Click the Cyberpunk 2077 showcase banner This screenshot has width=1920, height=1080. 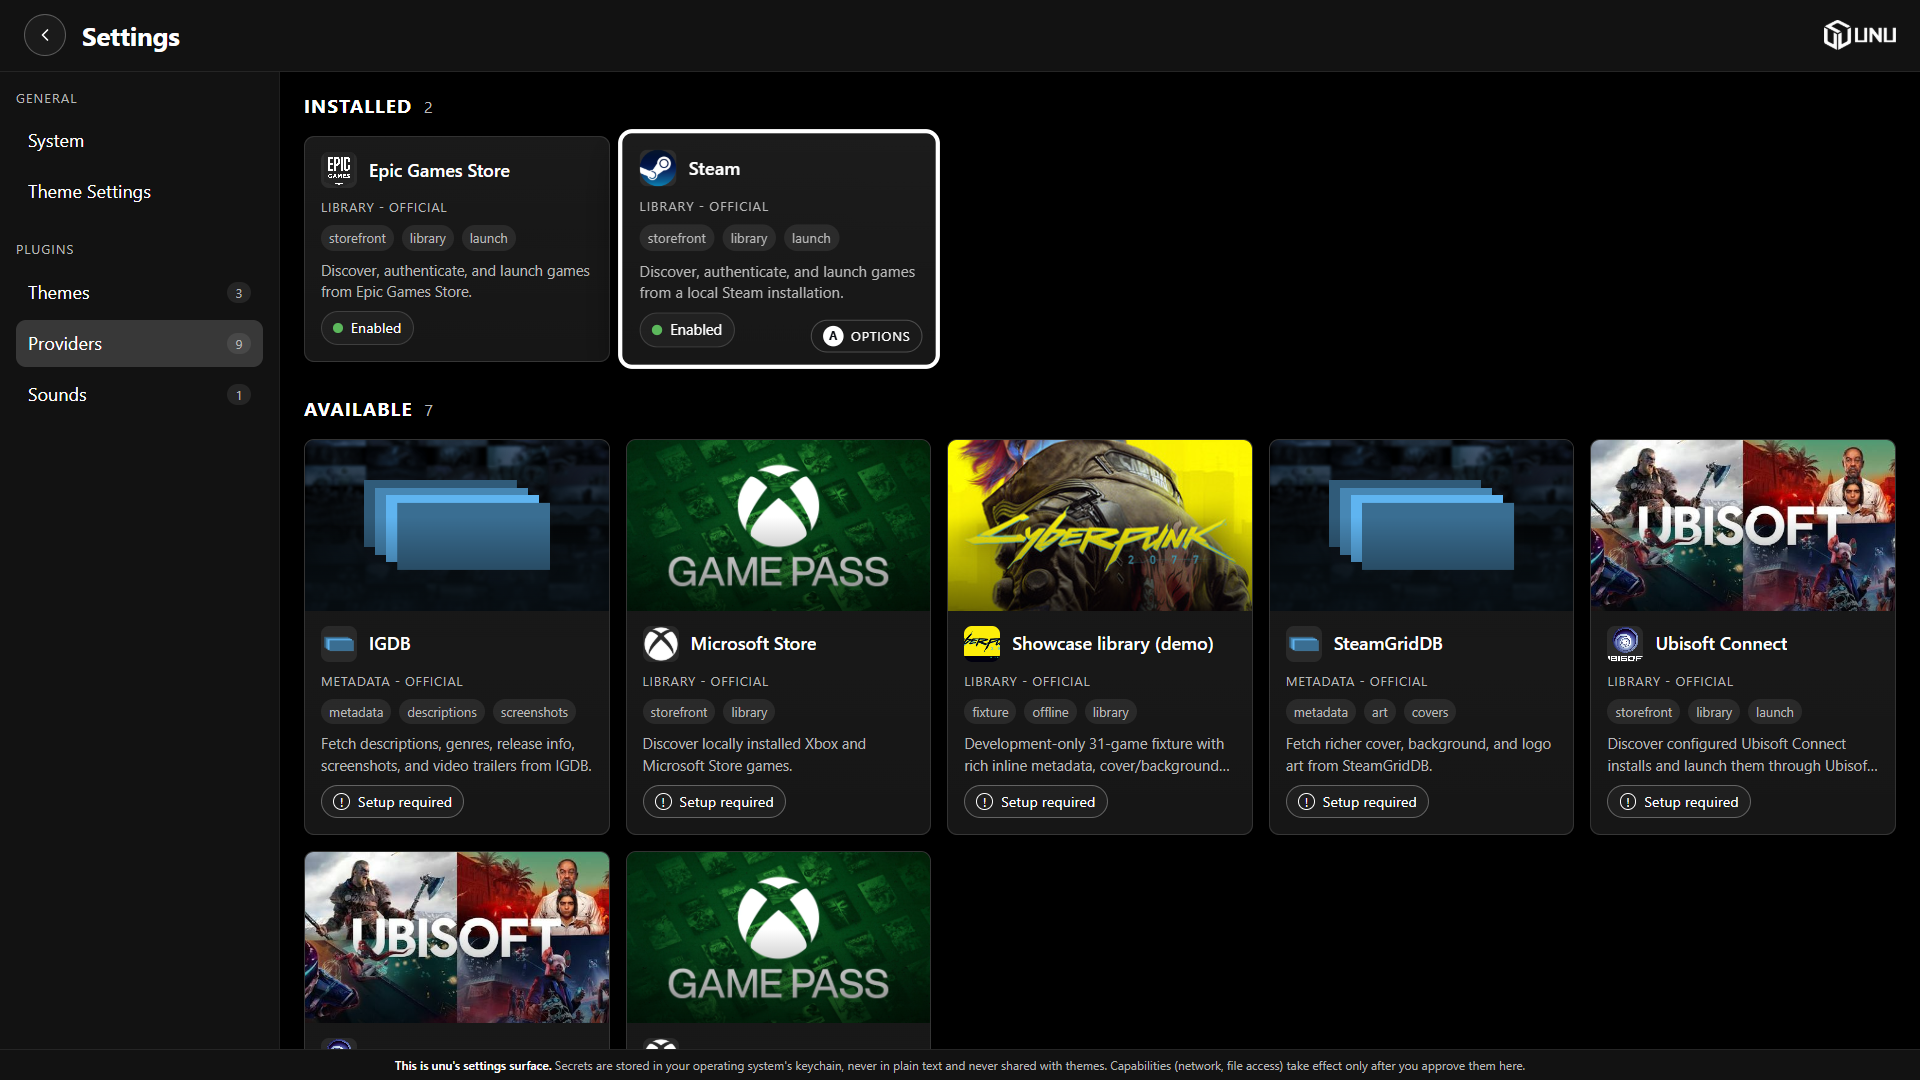tap(1100, 526)
